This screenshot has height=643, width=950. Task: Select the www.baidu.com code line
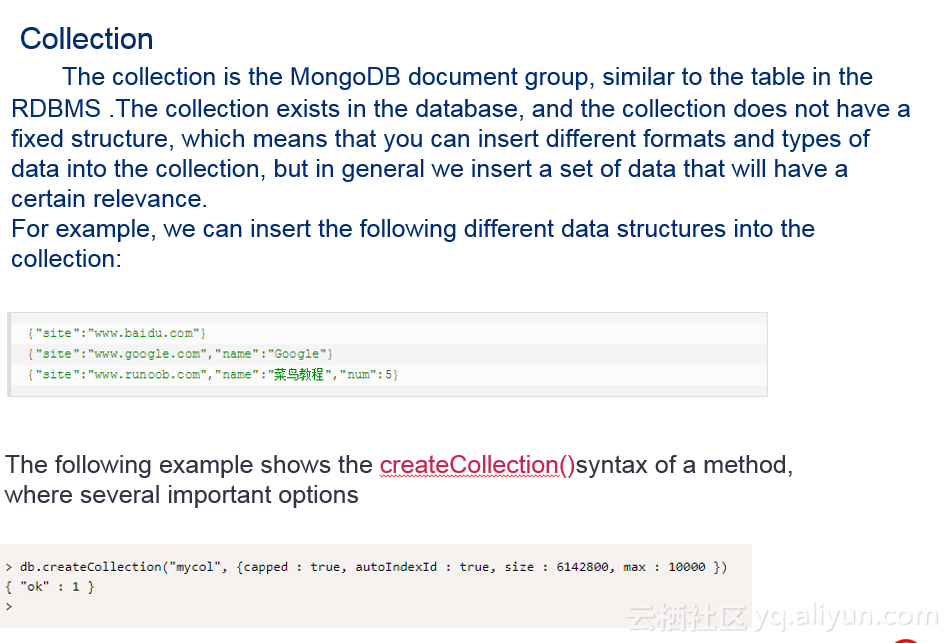(x=117, y=333)
